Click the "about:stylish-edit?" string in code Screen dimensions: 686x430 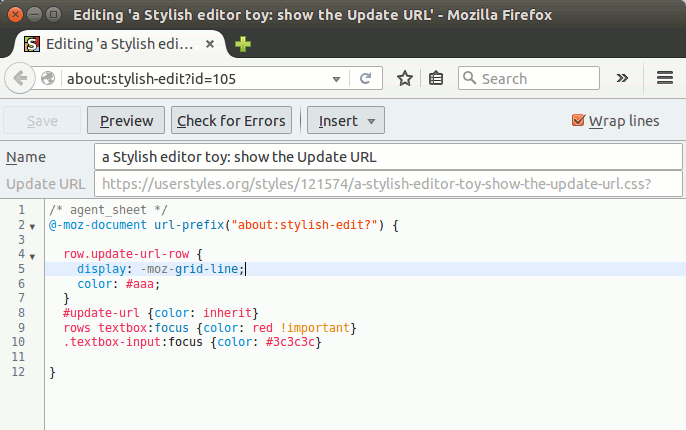click(x=304, y=225)
